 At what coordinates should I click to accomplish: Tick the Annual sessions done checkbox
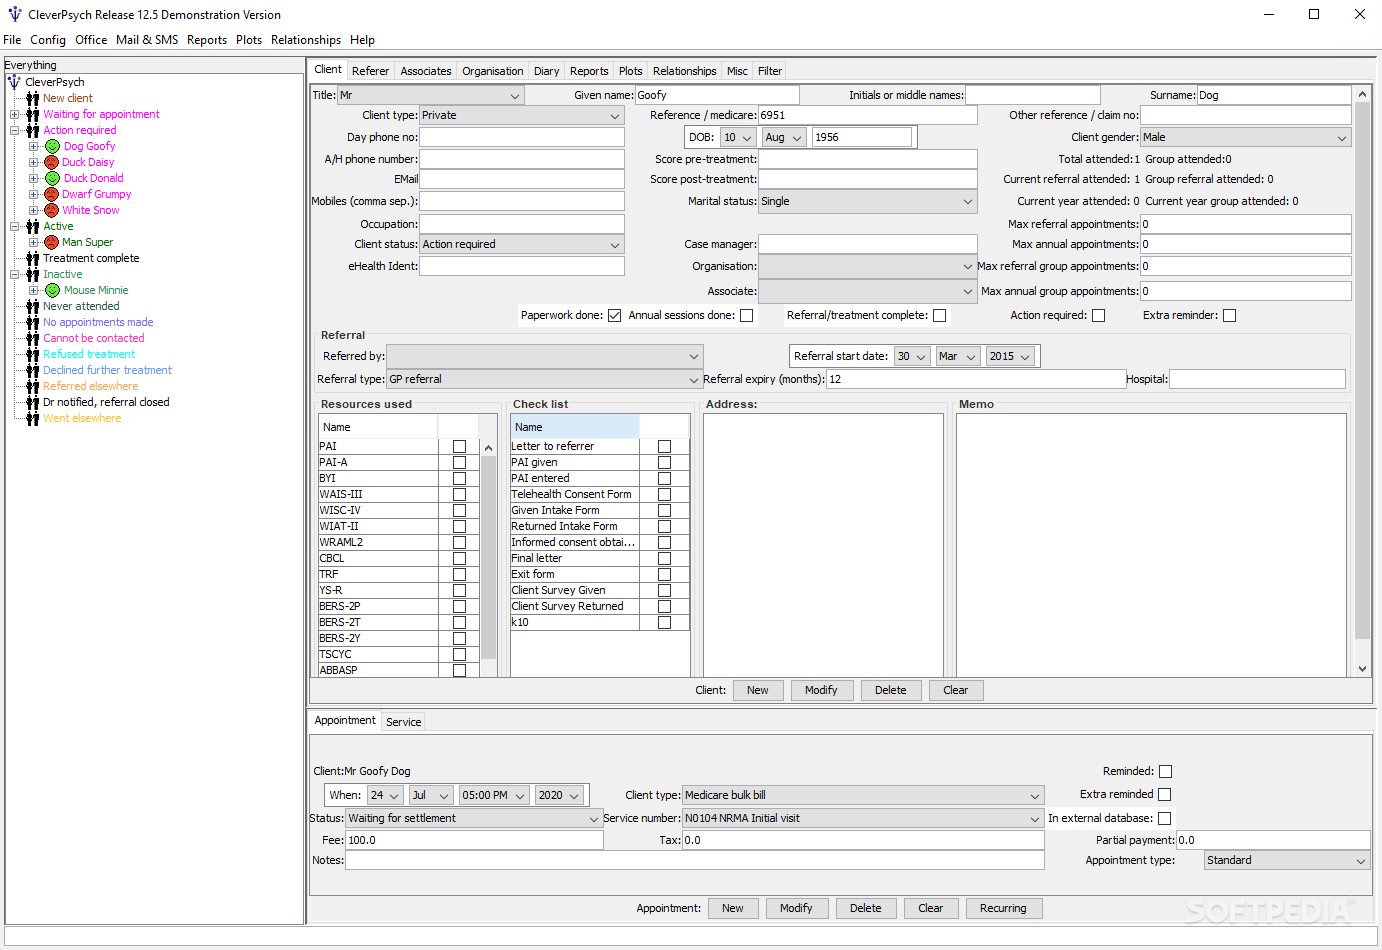coord(747,315)
